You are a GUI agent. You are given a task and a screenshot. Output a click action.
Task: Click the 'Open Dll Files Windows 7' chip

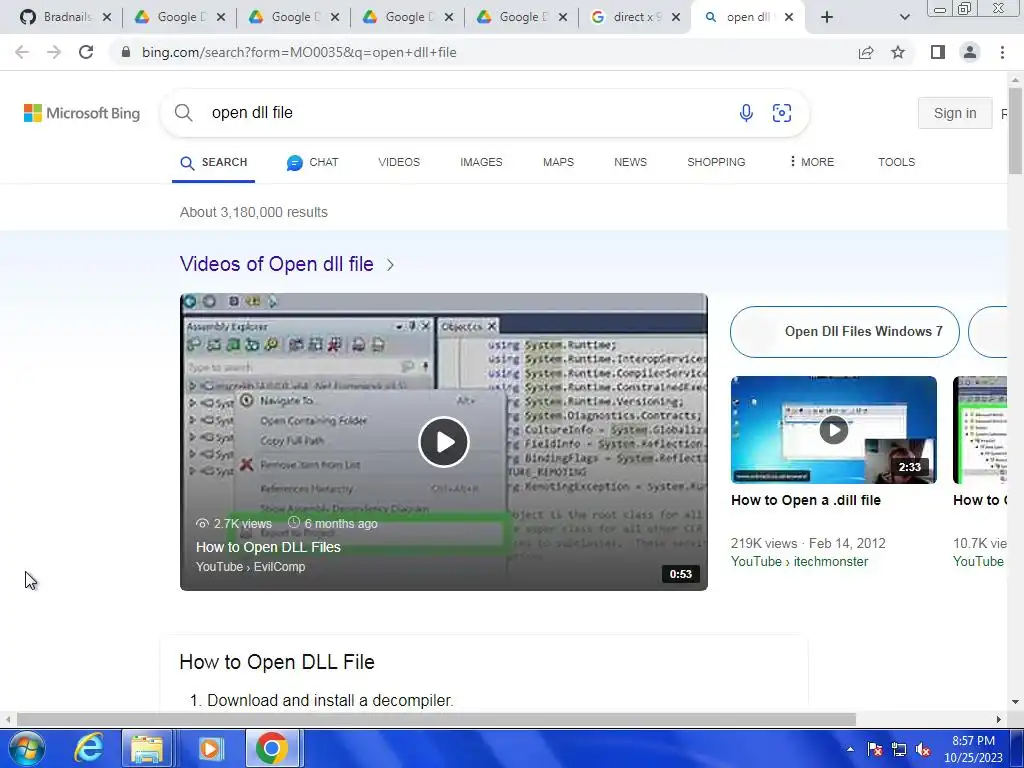845,332
